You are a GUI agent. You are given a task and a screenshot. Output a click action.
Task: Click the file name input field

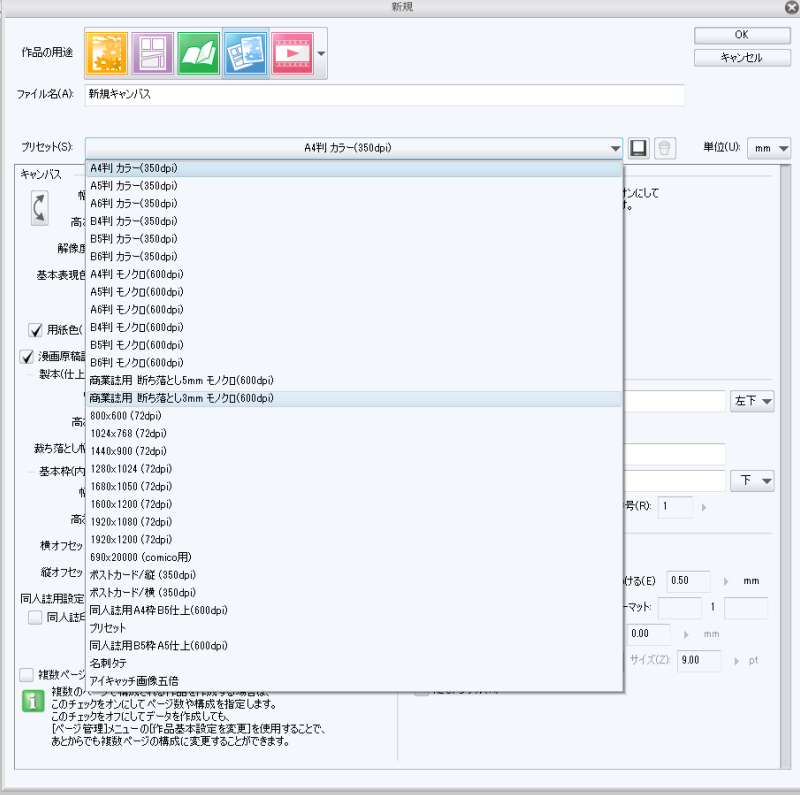click(x=384, y=94)
